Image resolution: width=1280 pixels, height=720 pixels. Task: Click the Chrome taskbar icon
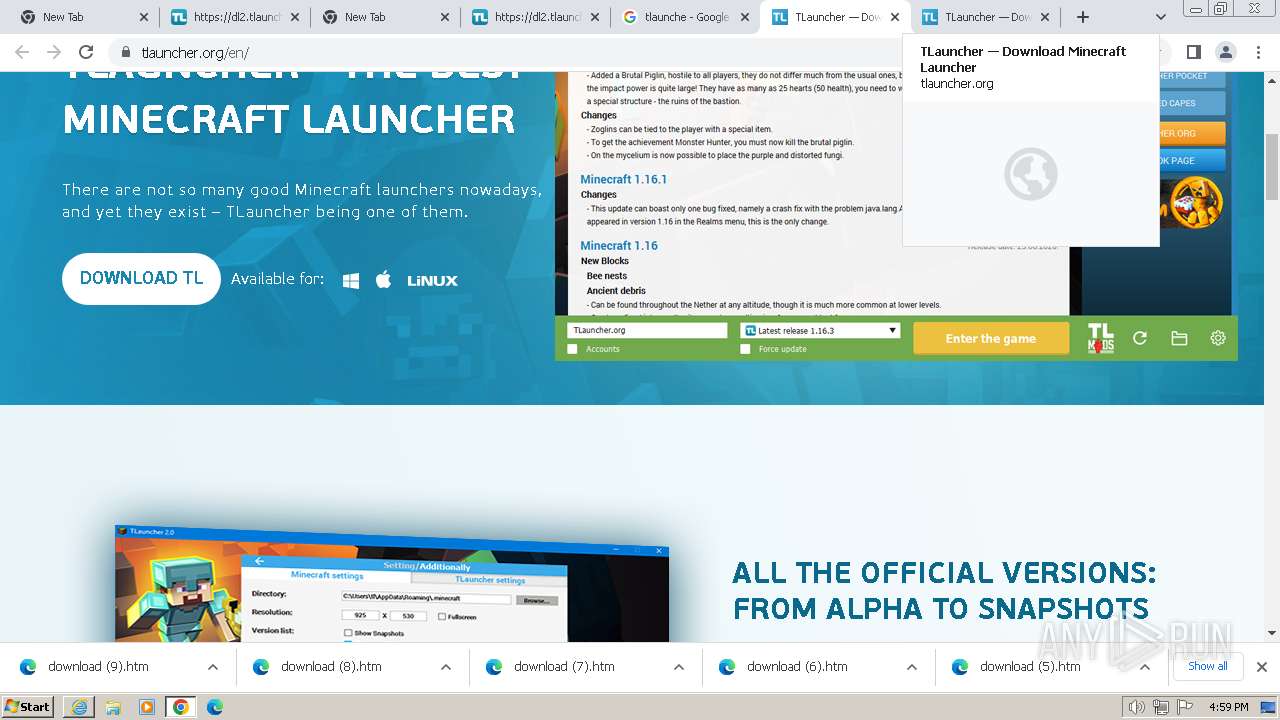pyautogui.click(x=181, y=707)
